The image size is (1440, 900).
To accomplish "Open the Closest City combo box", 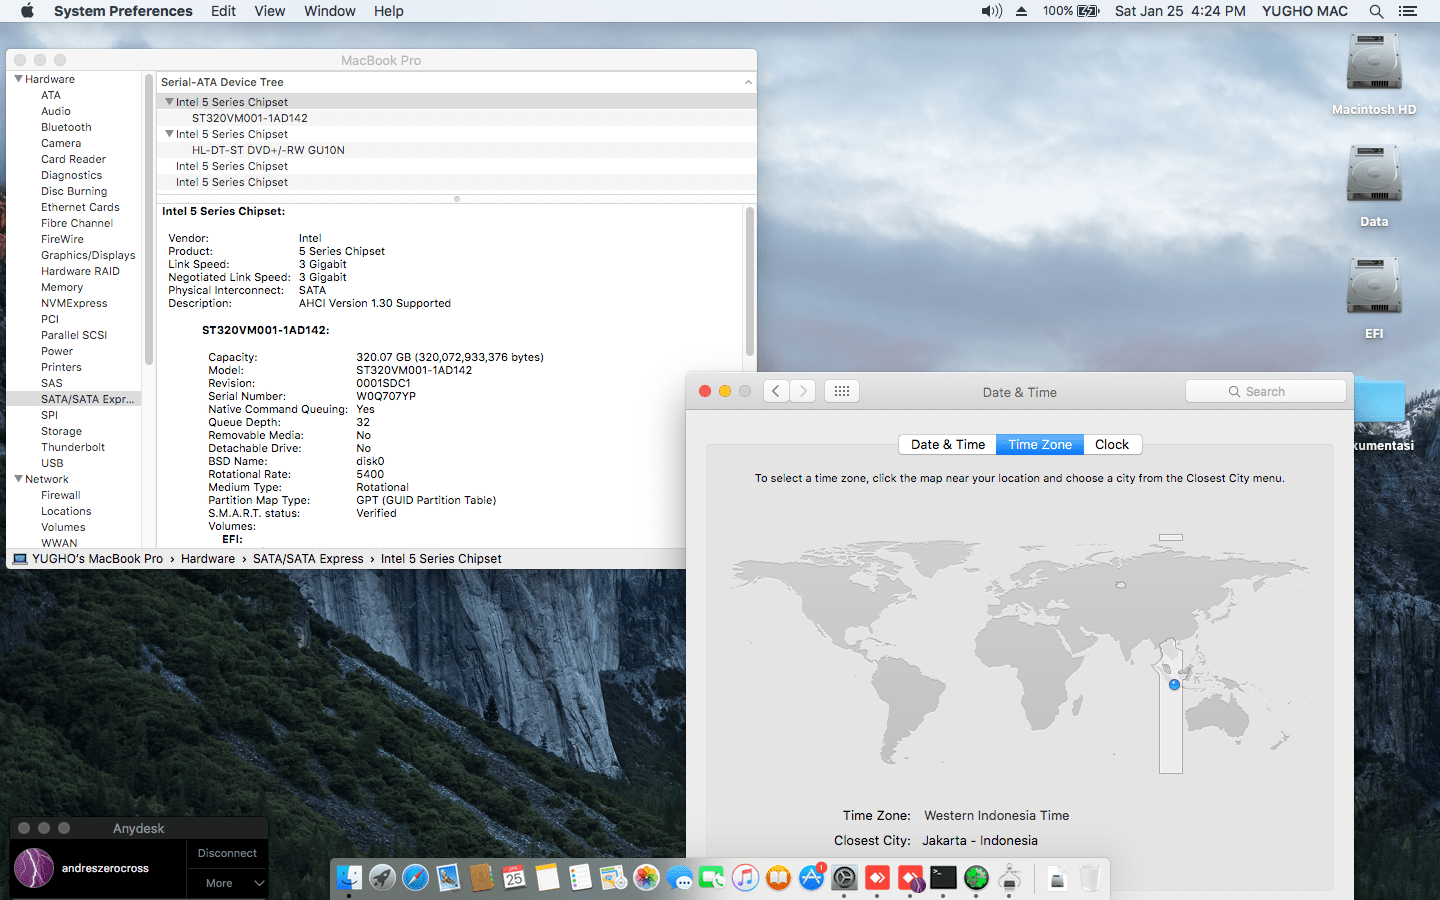I will (980, 841).
